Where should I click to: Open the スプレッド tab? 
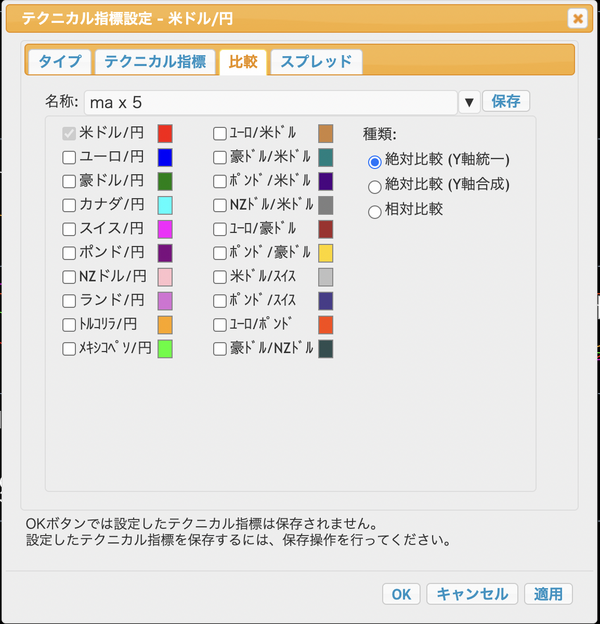pos(316,61)
